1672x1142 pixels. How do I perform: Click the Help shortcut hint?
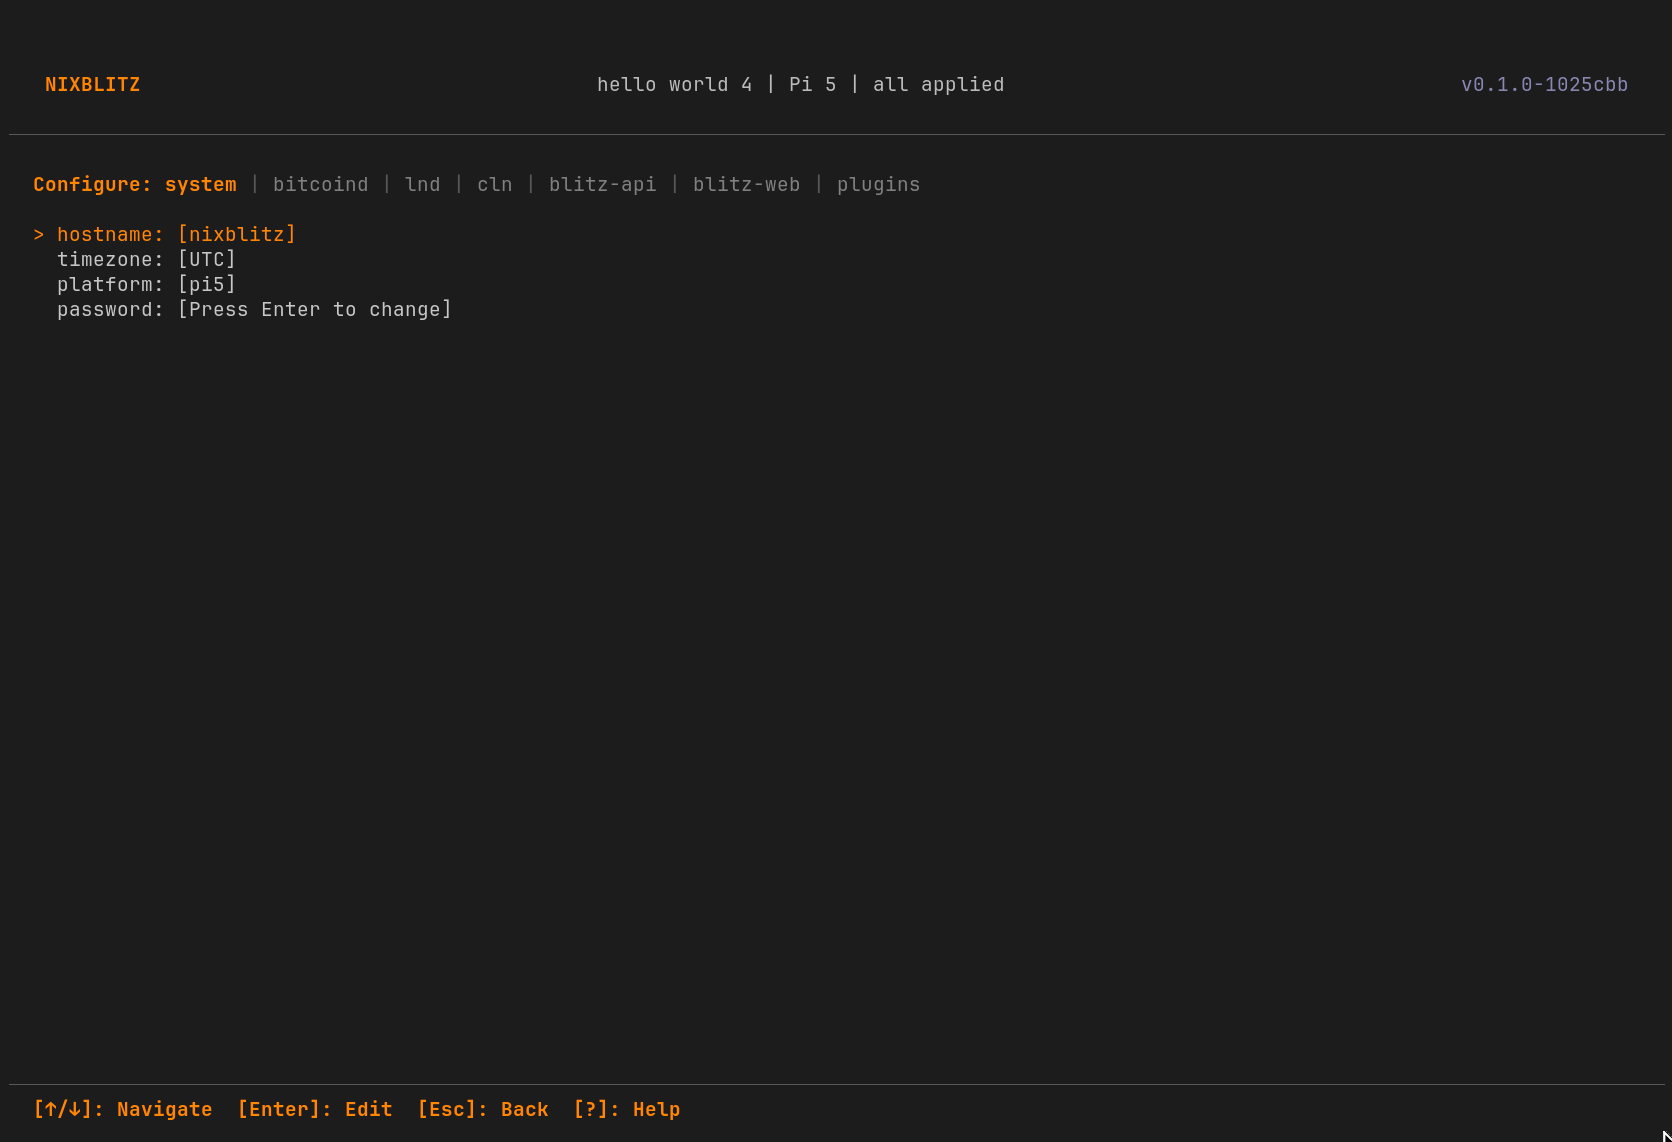tap(626, 1110)
